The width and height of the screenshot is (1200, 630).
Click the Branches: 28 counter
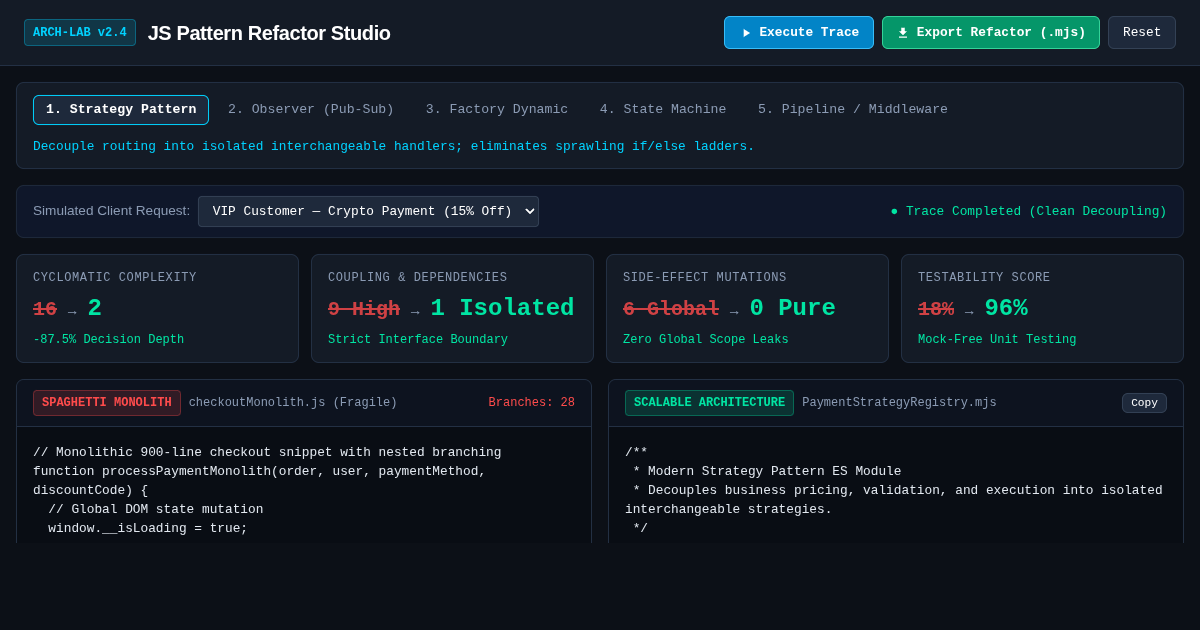click(532, 403)
